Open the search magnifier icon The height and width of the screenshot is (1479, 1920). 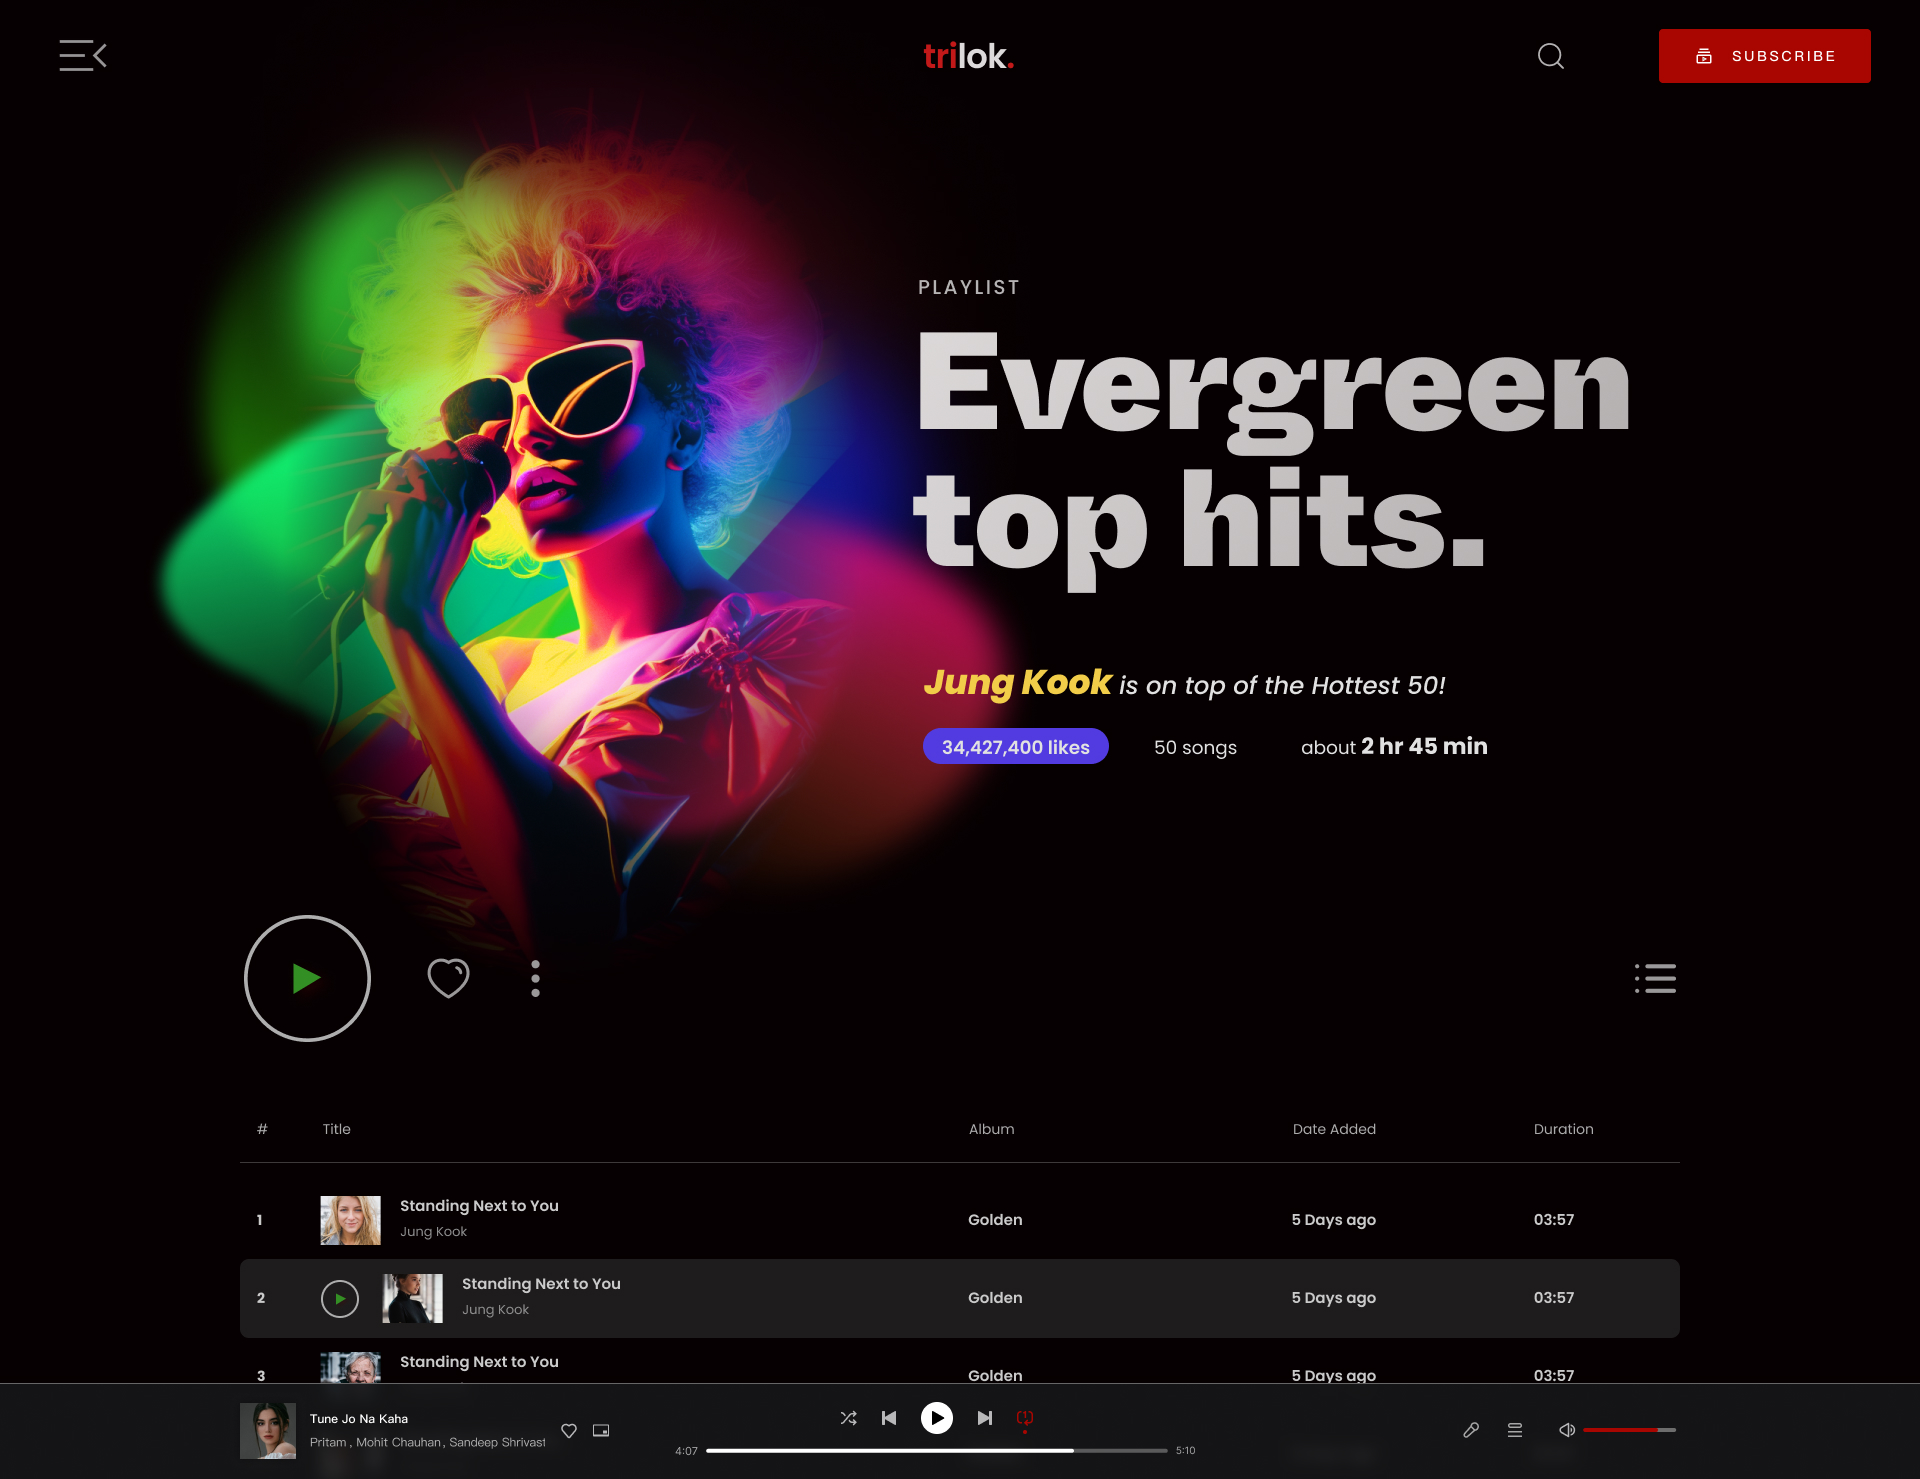click(x=1551, y=56)
